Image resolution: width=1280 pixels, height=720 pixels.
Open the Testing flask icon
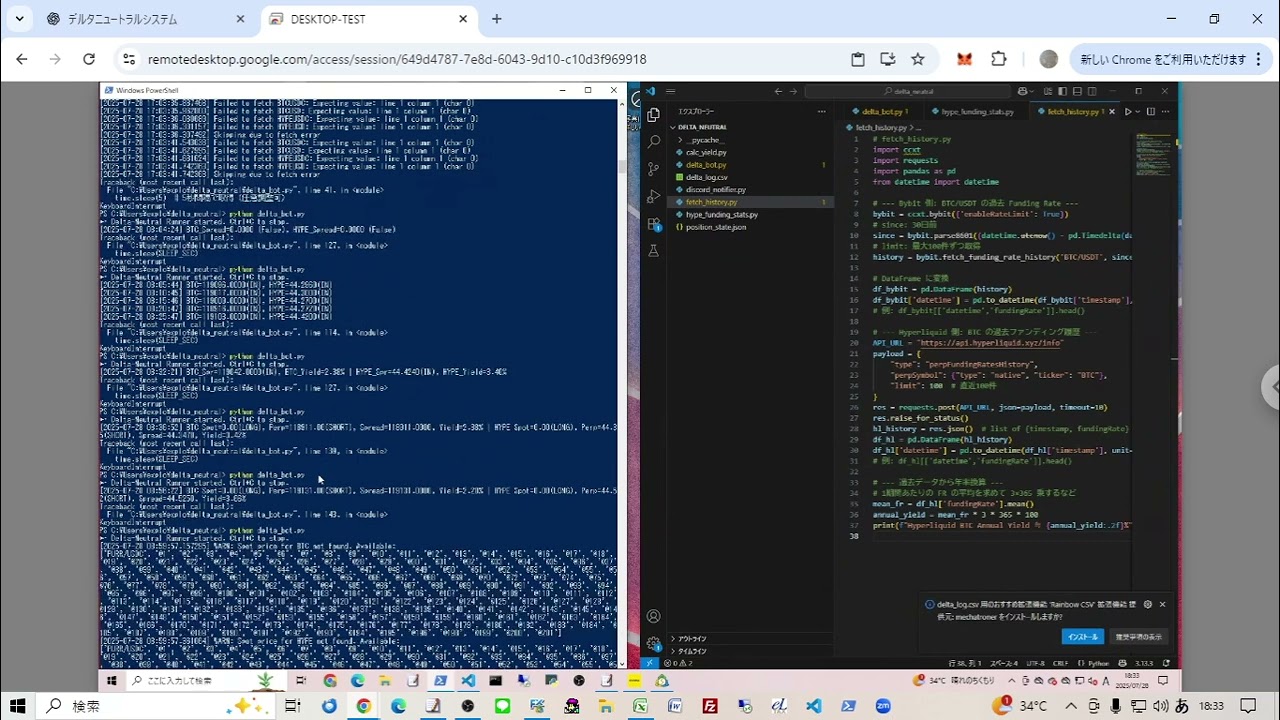[x=653, y=251]
